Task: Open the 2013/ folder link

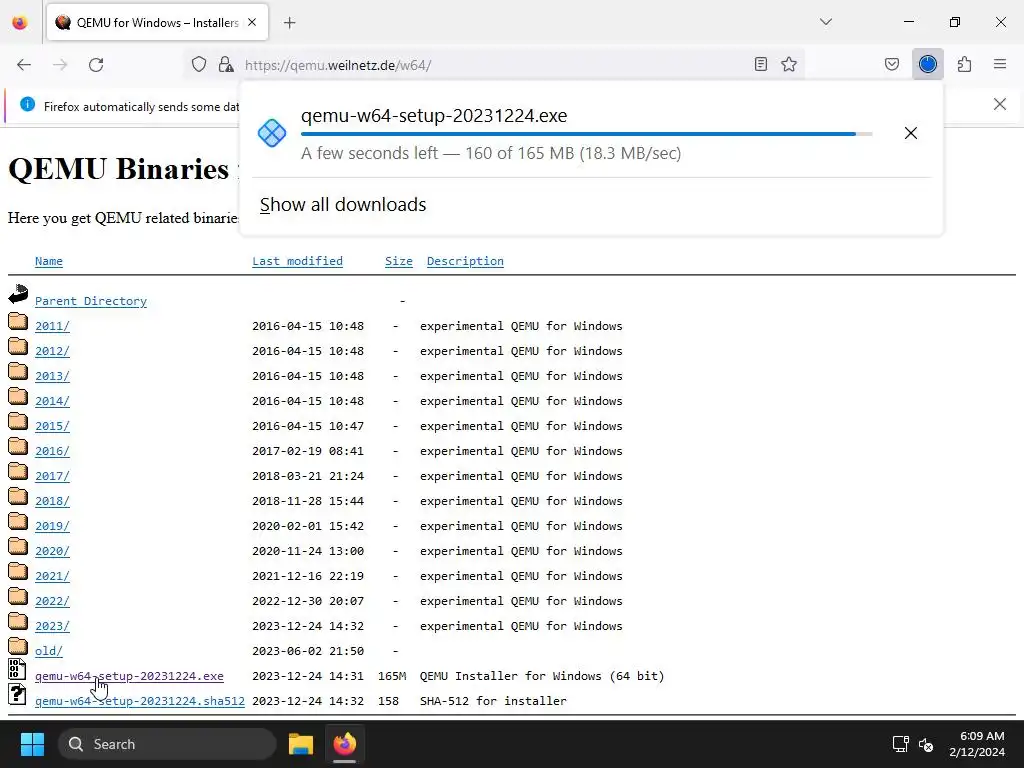Action: click(x=52, y=376)
